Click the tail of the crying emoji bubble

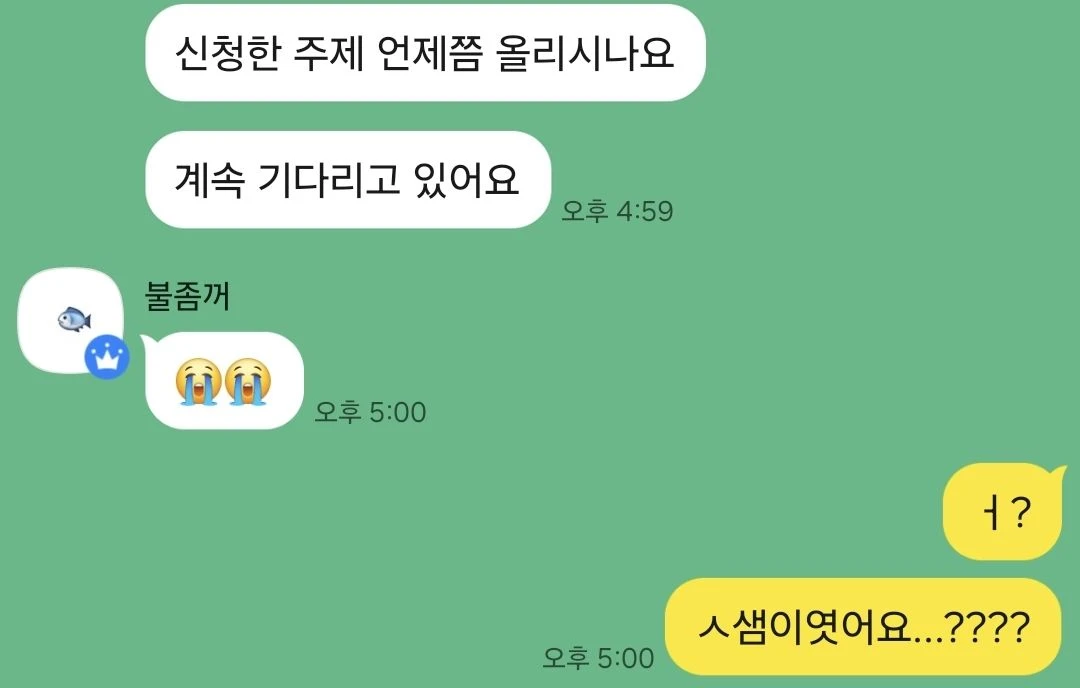[x=147, y=342]
